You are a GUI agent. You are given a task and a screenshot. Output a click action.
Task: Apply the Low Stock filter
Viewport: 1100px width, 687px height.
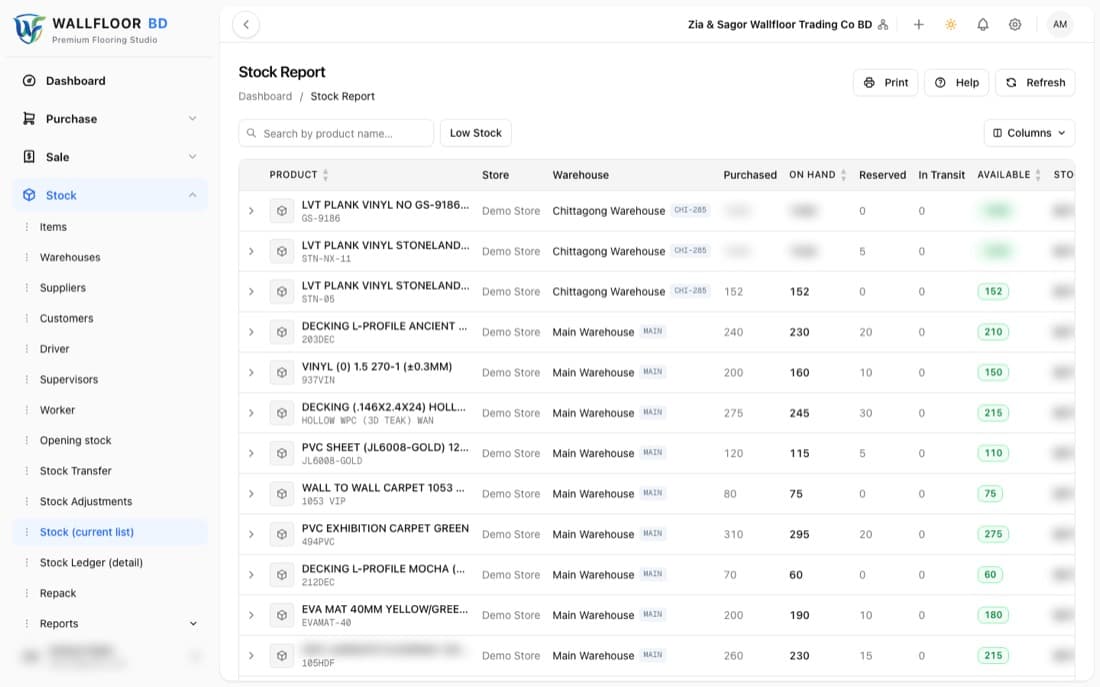pos(476,133)
